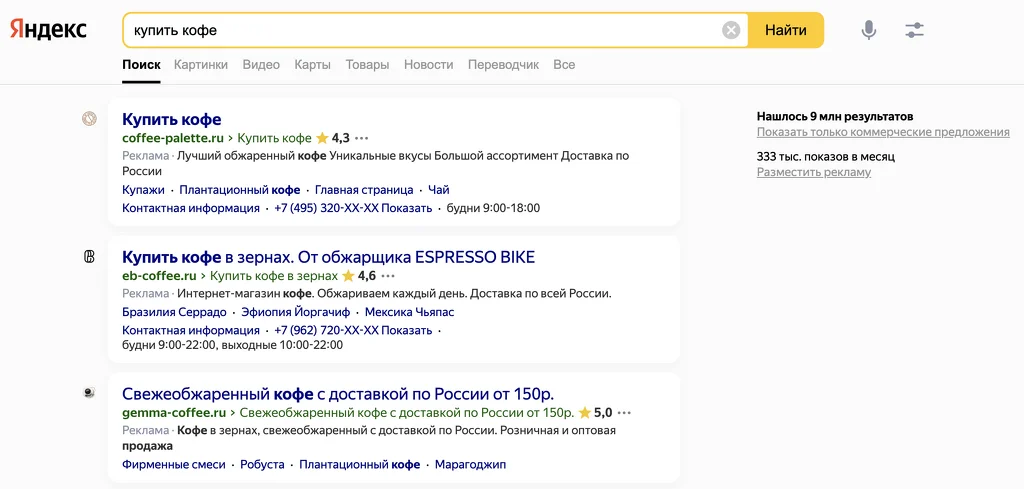Start voice search with the microphone icon
Viewport: 1024px width, 489px height.
pos(869,30)
